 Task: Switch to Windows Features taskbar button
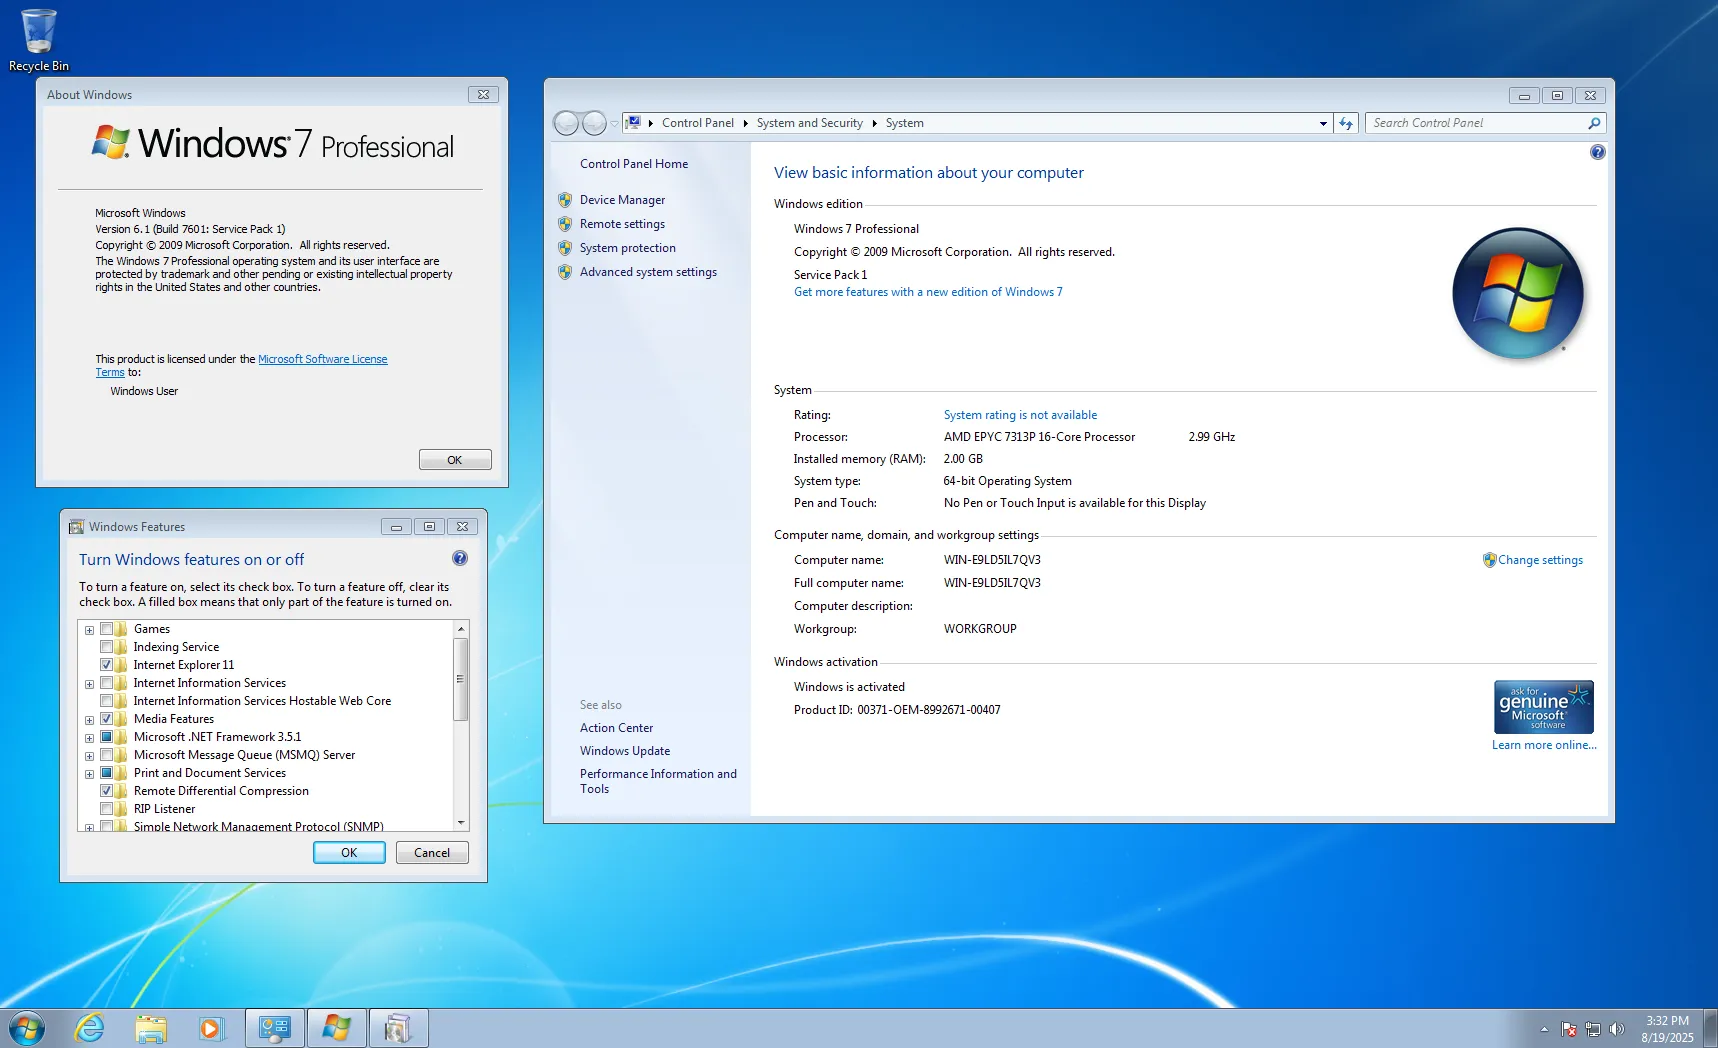point(399,1028)
